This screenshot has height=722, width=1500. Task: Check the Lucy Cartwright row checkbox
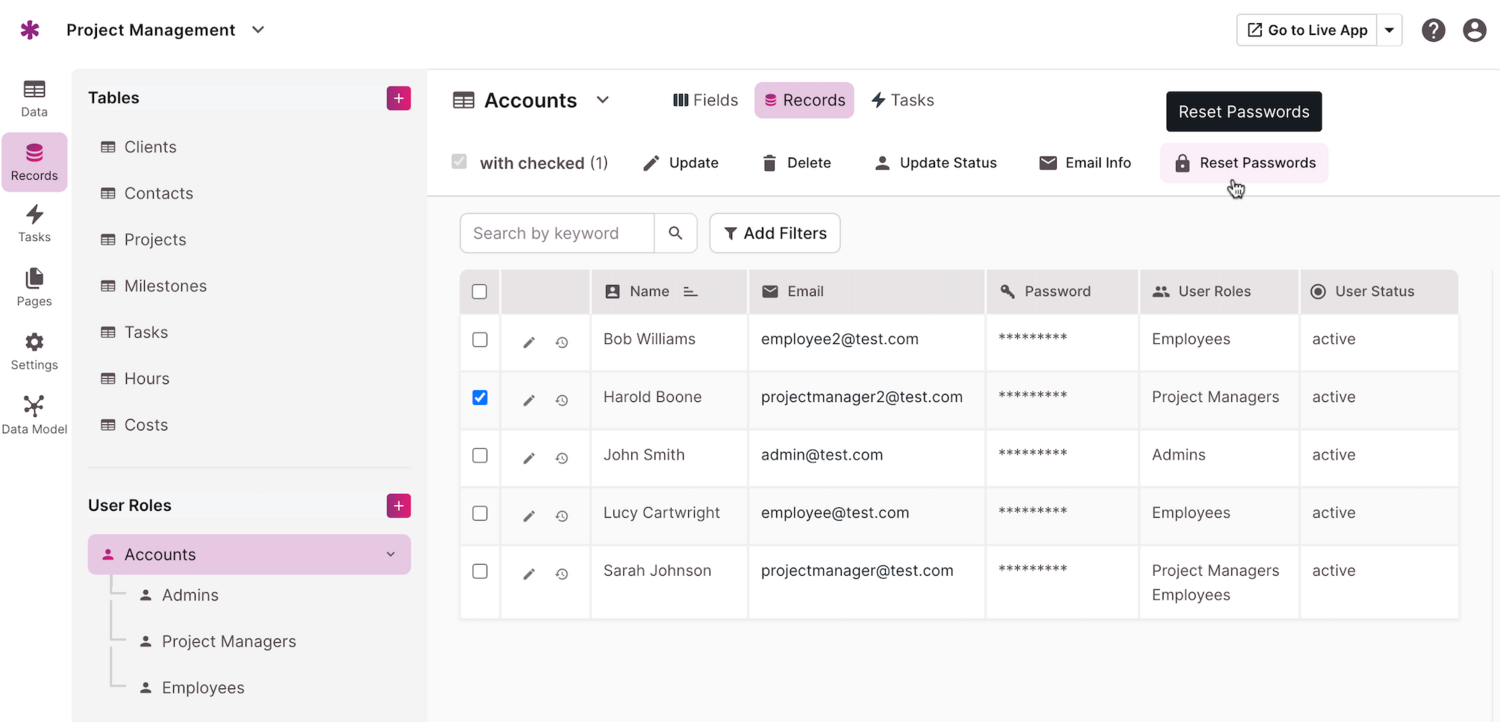pos(480,513)
